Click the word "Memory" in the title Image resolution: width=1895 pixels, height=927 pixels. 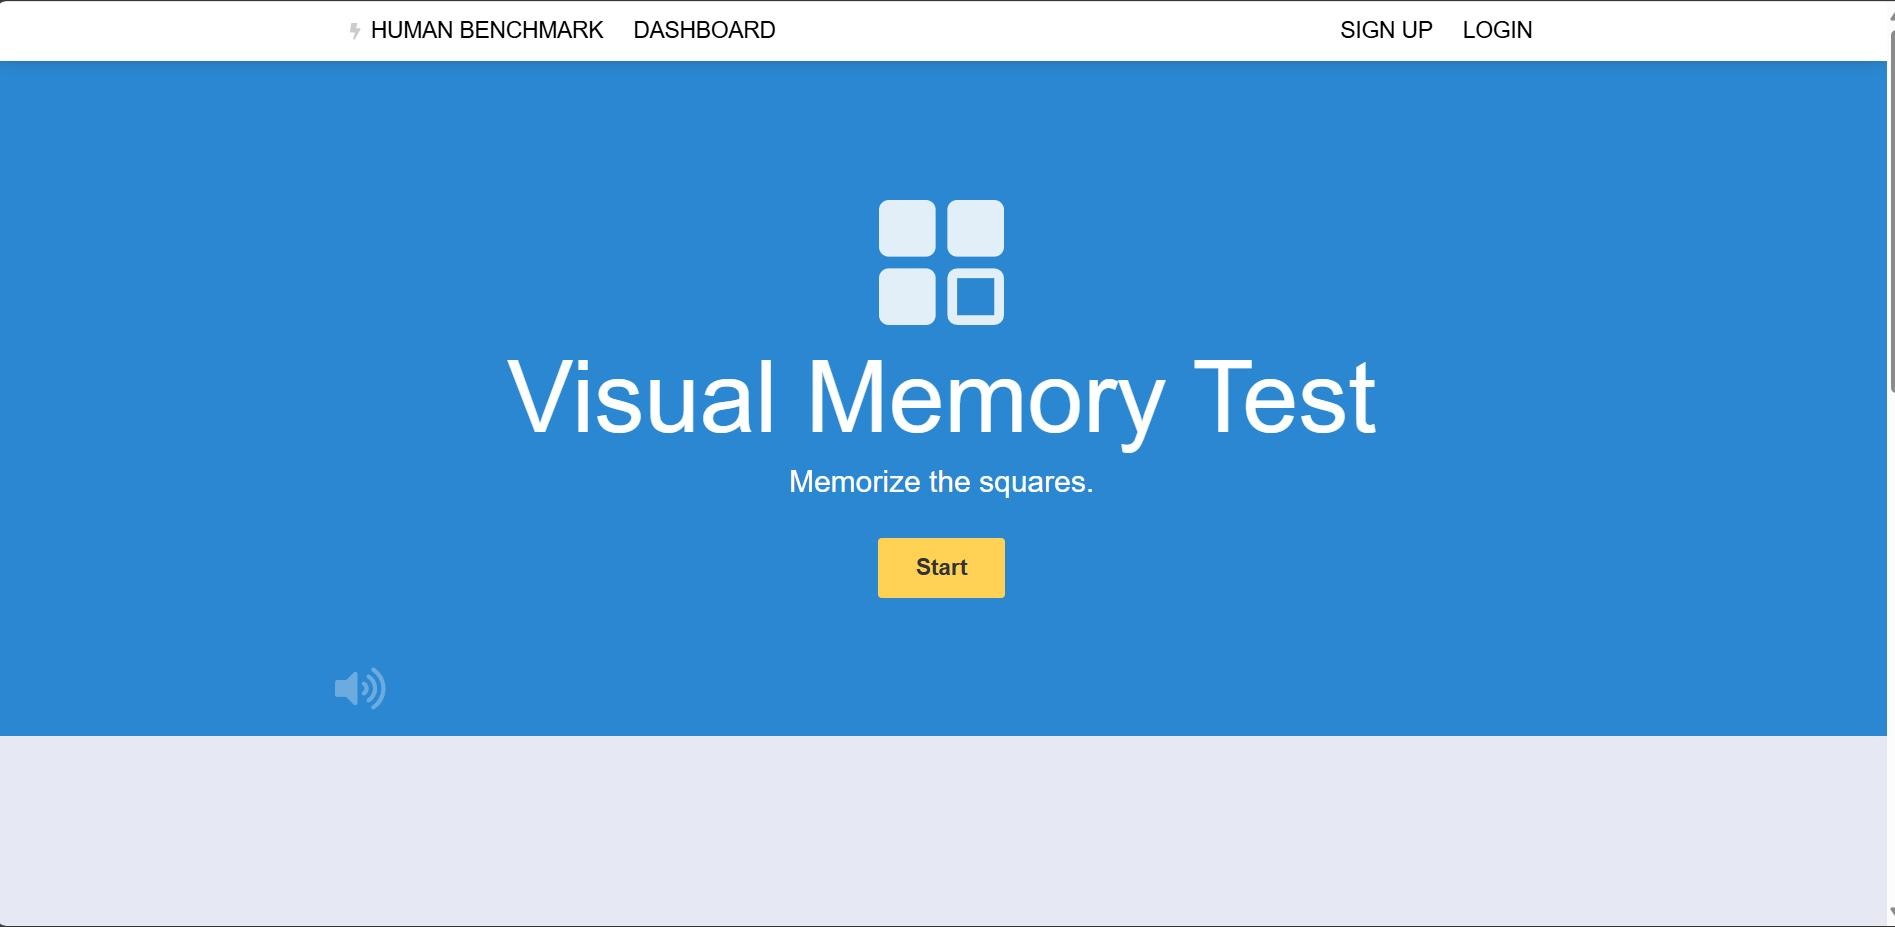click(x=984, y=398)
